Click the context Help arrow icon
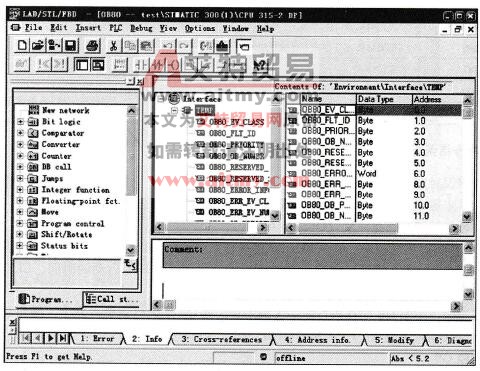This screenshot has width=480, height=371. (260, 64)
